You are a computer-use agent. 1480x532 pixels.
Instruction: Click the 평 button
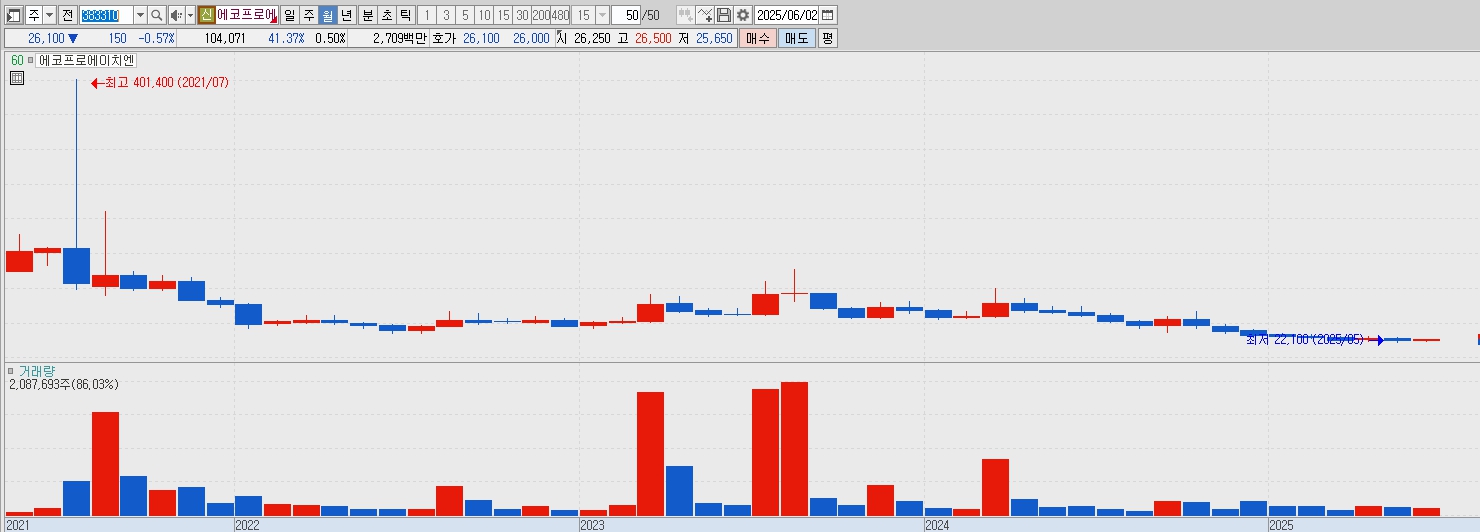(x=827, y=38)
